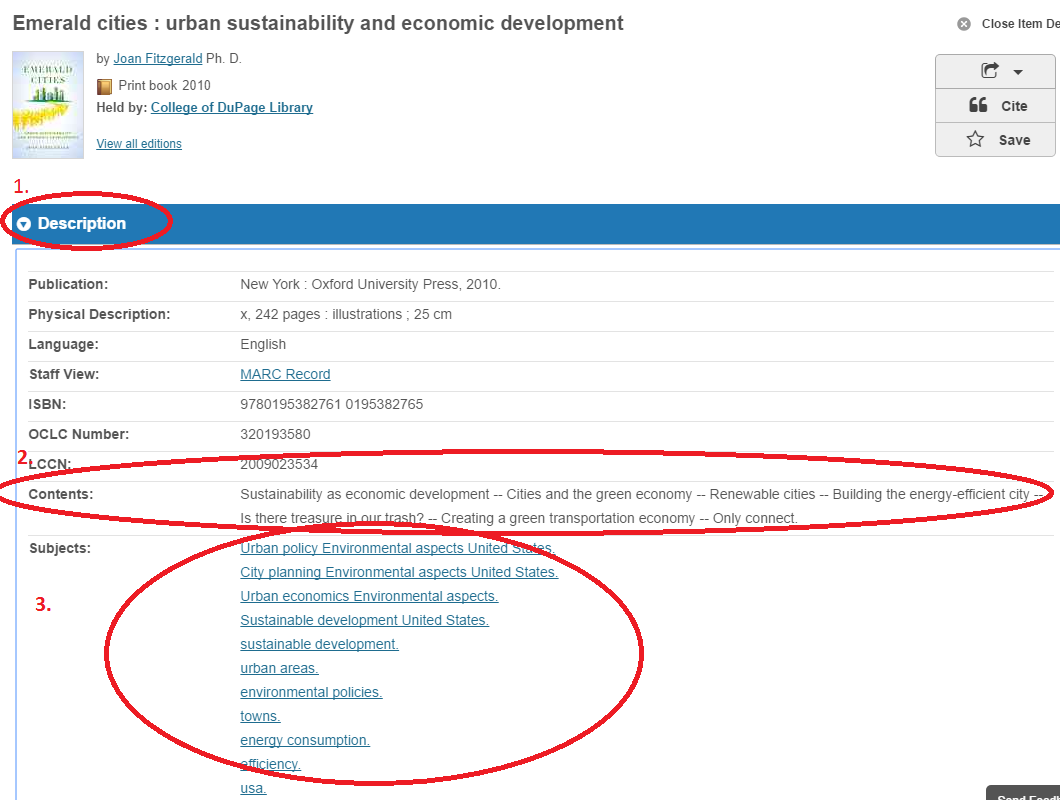Click the Emerald Cities book cover thumbnail
This screenshot has width=1060, height=800.
[48, 105]
